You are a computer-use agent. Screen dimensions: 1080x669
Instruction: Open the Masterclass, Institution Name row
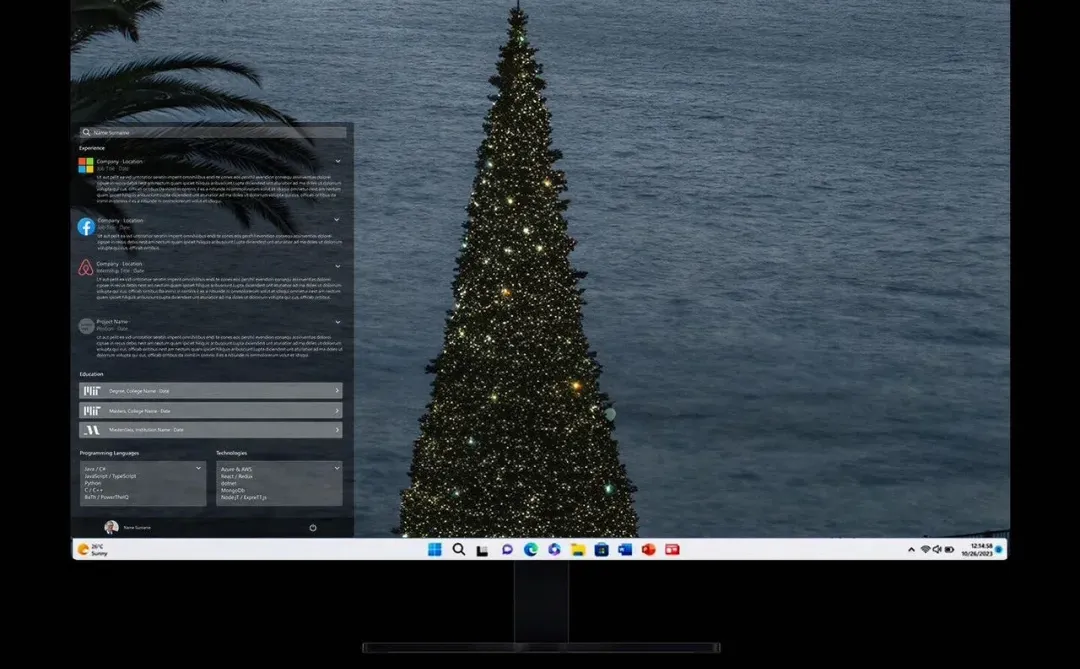point(211,430)
